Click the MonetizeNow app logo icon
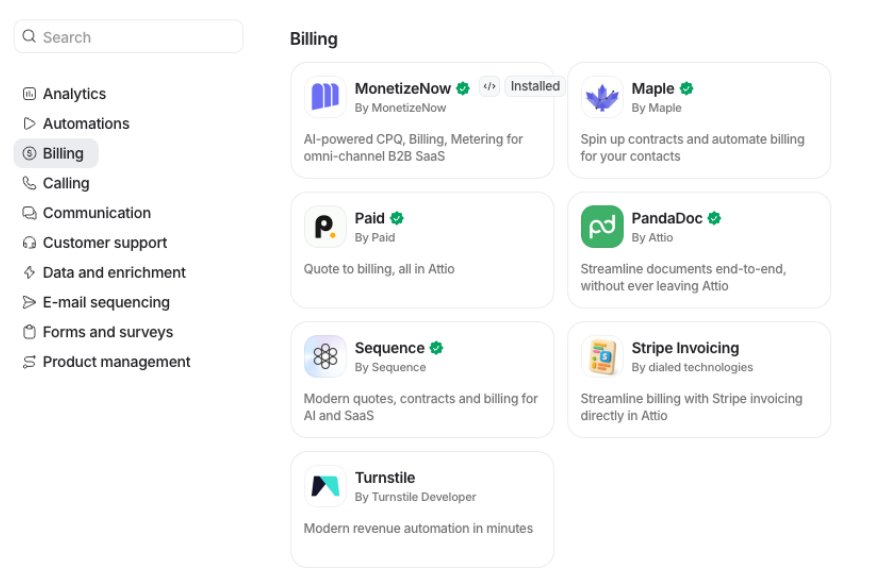The height and width of the screenshot is (583, 873). pos(325,96)
